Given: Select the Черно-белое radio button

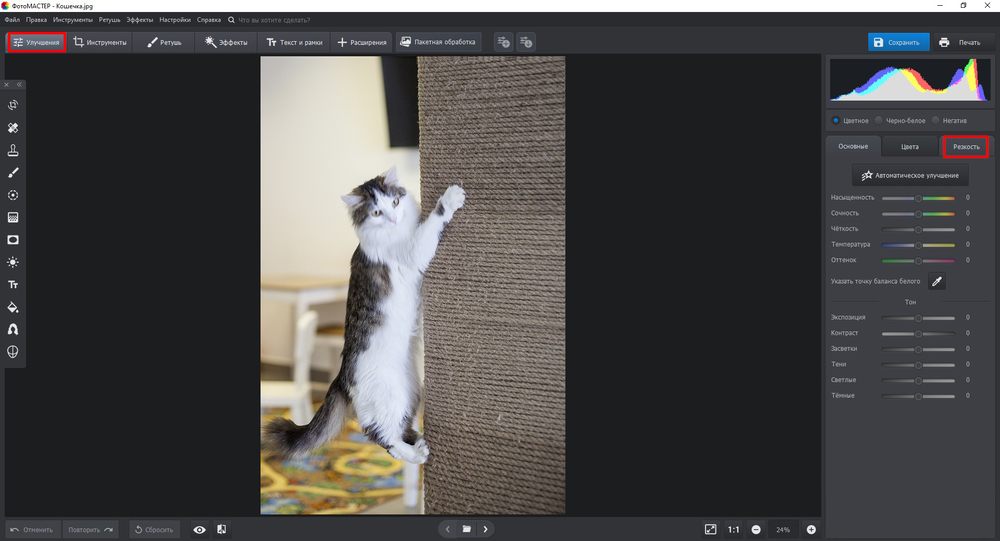Looking at the screenshot, I should [878, 120].
